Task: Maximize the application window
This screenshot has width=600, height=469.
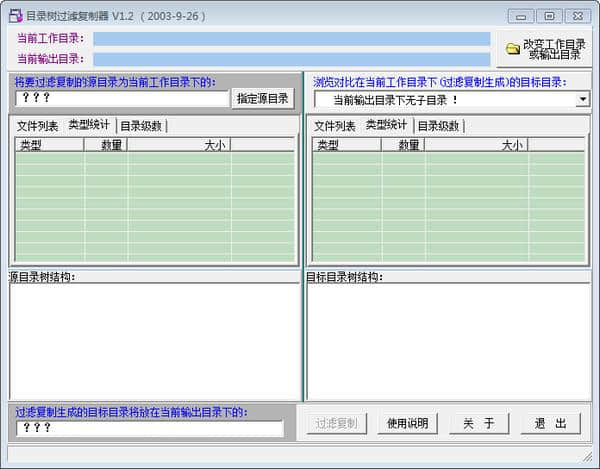Action: (x=549, y=16)
